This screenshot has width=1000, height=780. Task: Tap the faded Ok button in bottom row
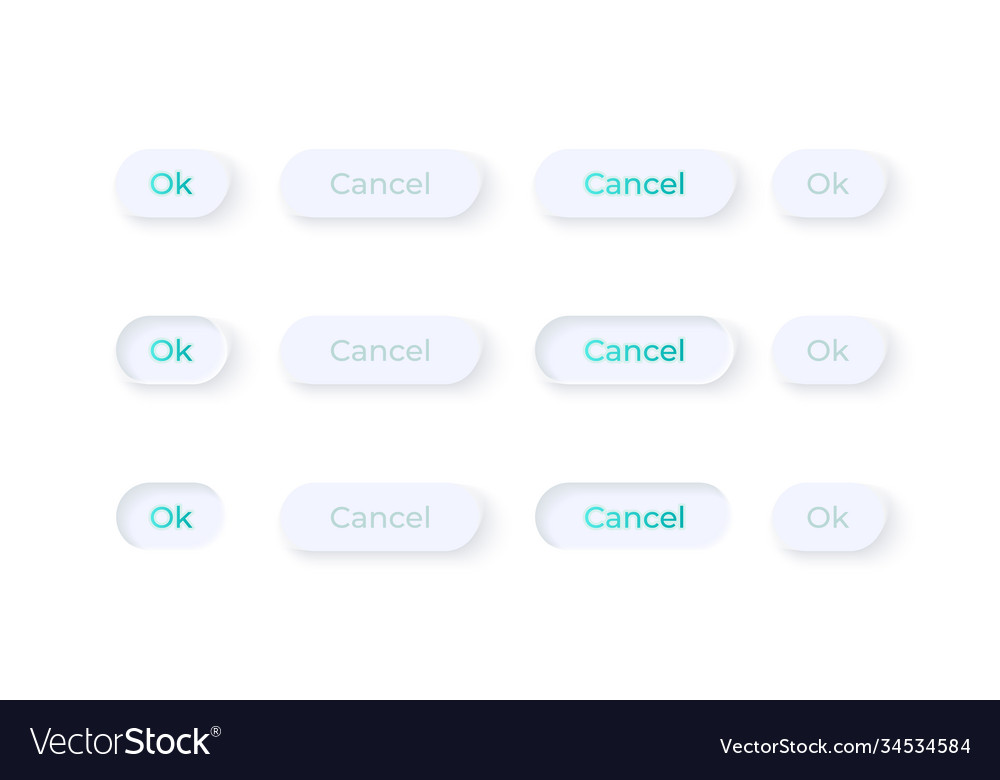point(828,517)
